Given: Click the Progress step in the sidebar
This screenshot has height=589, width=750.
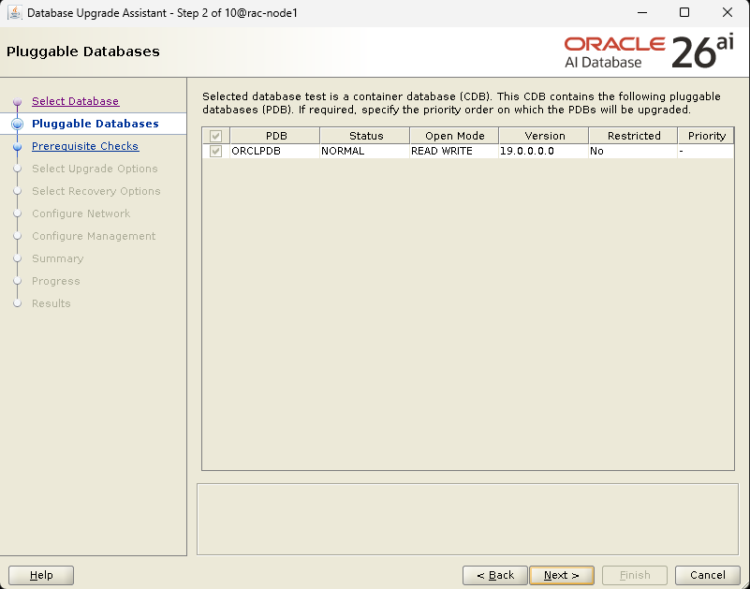Looking at the screenshot, I should pos(56,281).
